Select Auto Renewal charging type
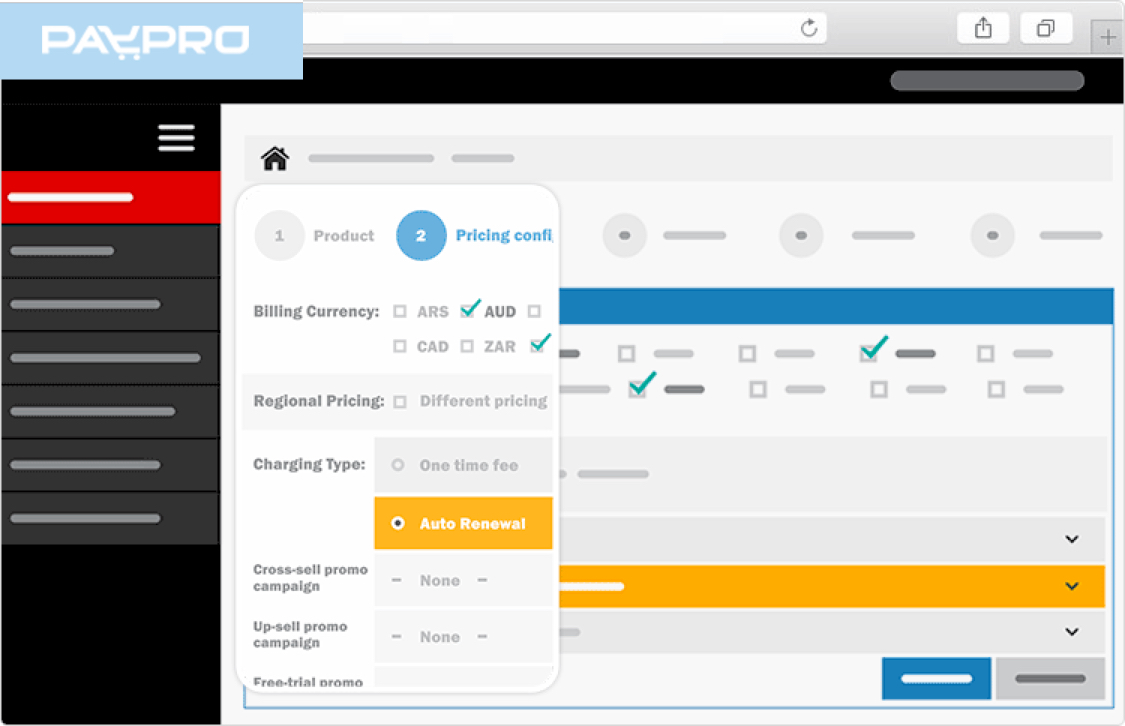Viewport: 1125px width, 726px height. click(463, 523)
